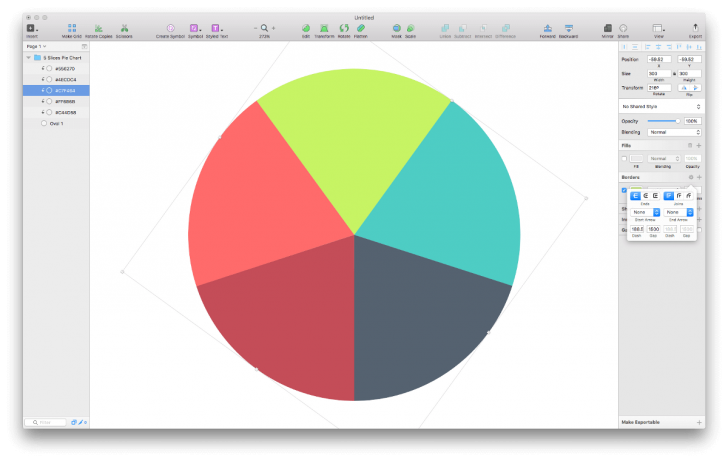Click the Rotate toolbar icon
728x461 pixels.
(x=344, y=28)
